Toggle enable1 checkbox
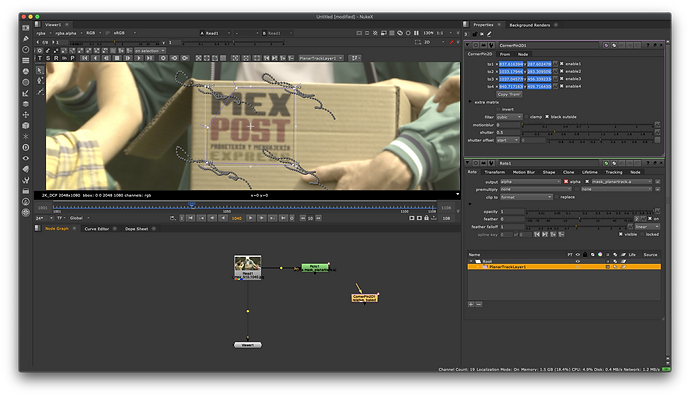The height and width of the screenshot is (397, 690). 562,64
